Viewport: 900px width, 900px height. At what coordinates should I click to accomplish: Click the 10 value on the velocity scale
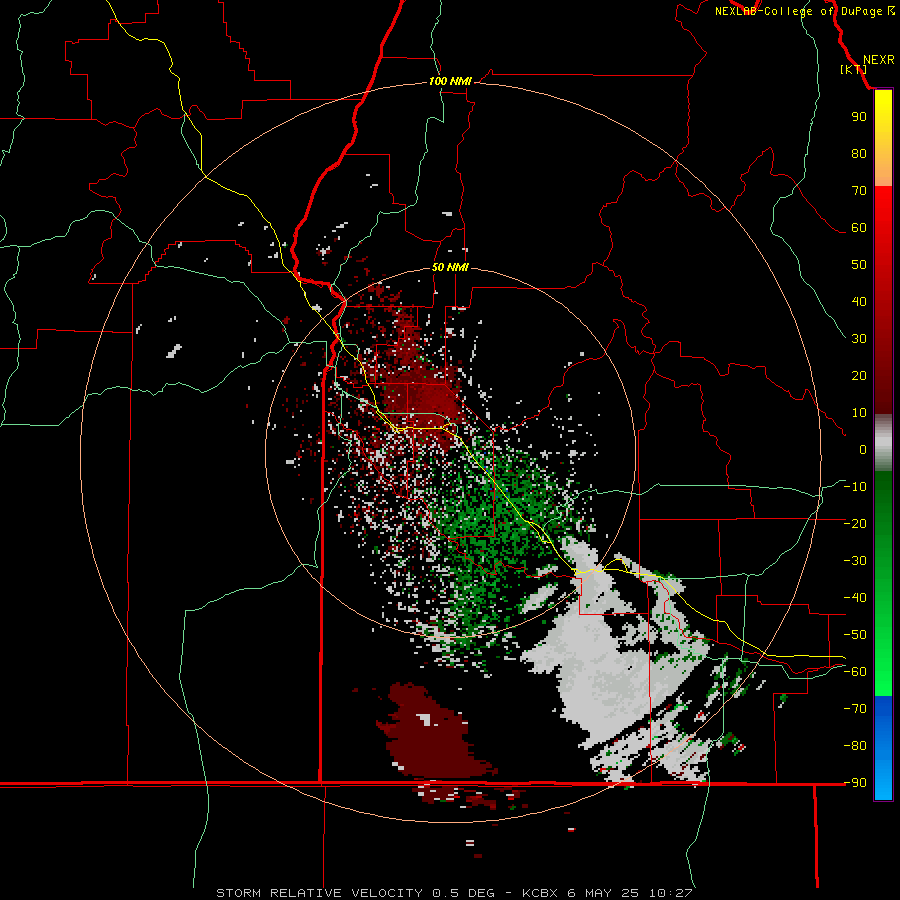click(x=859, y=413)
